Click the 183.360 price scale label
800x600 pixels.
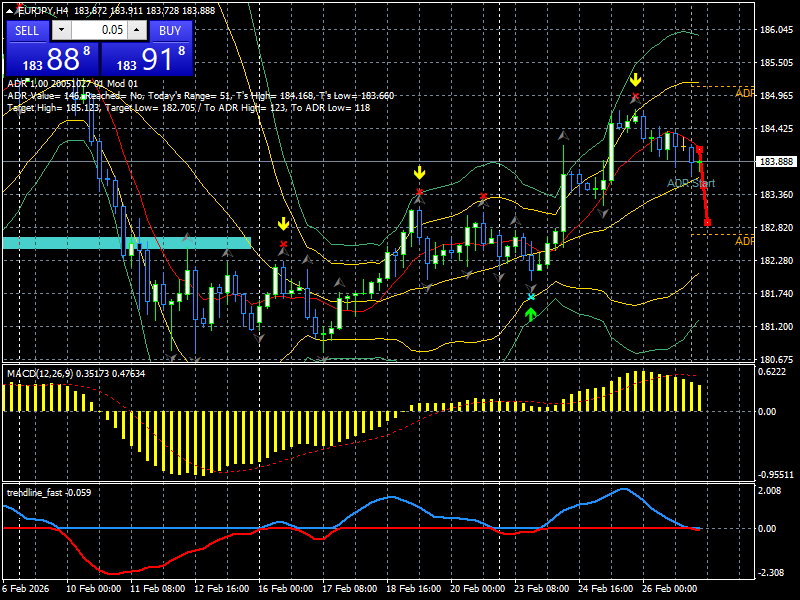[777, 195]
